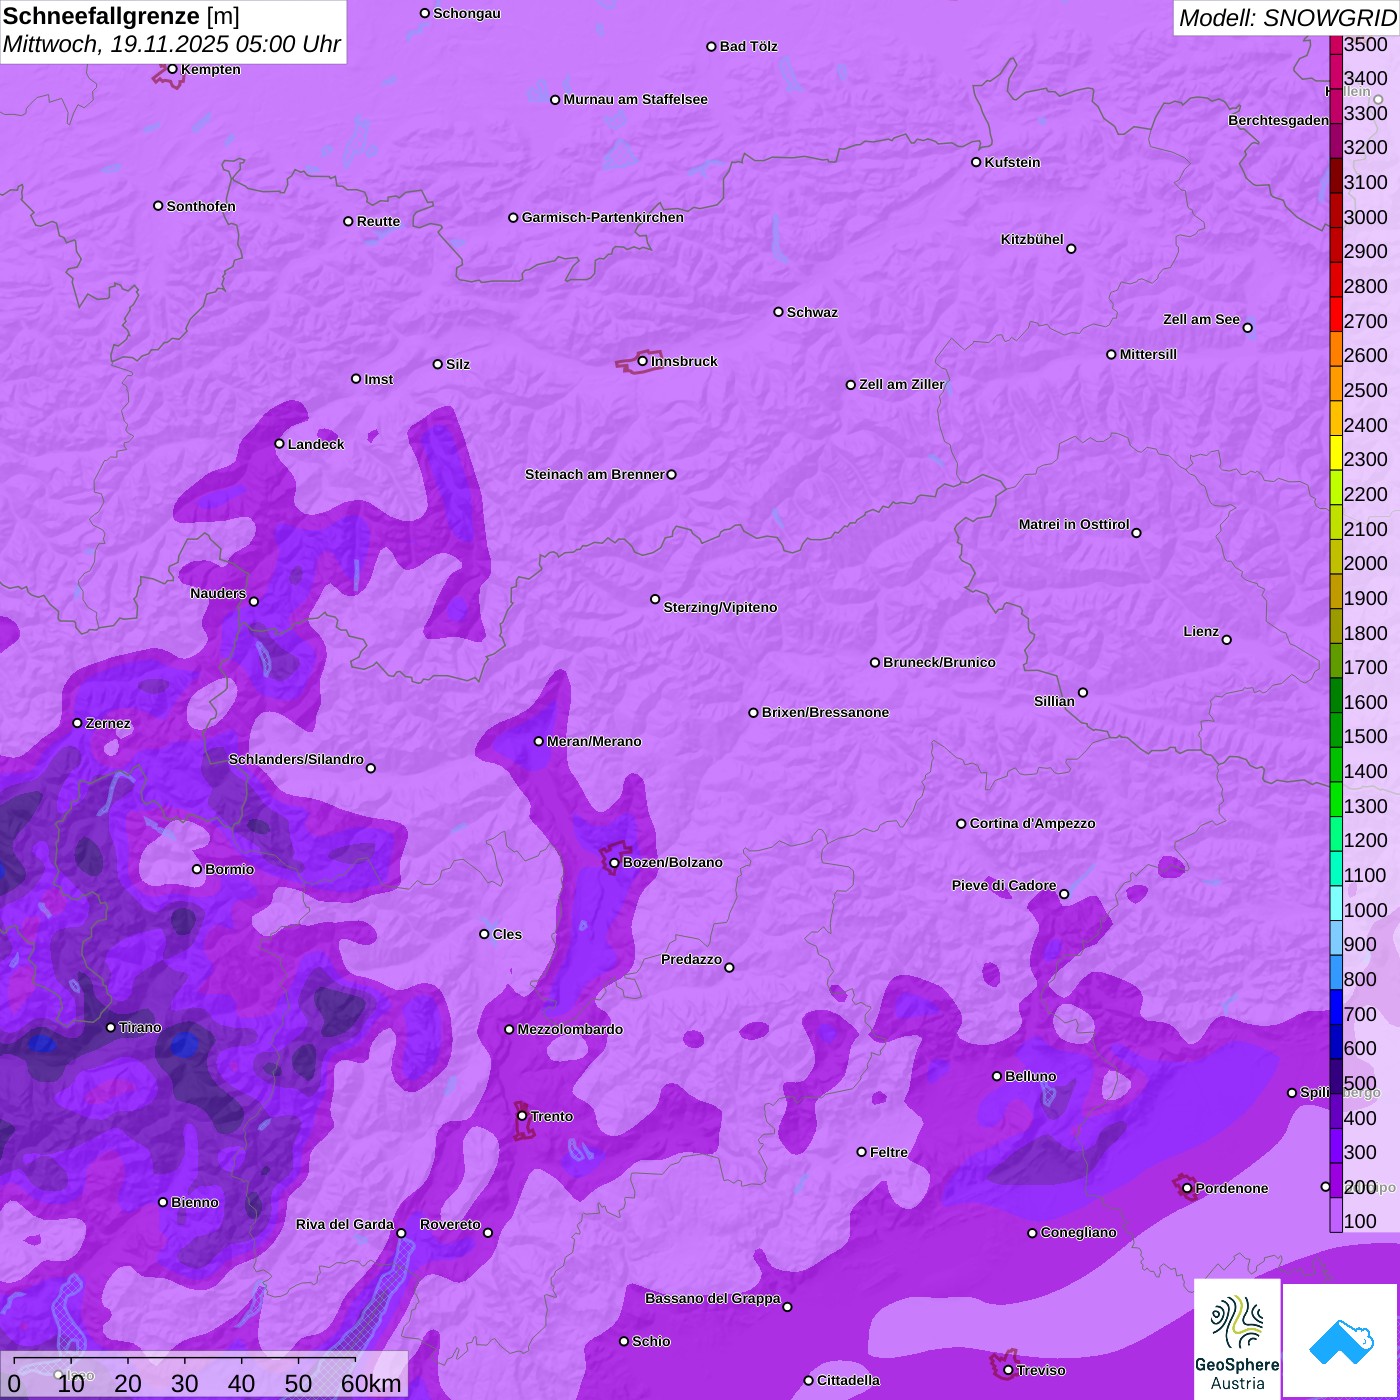Screen dimensions: 1400x1400
Task: Select the Berchtesgaden label
Action: 1278,120
